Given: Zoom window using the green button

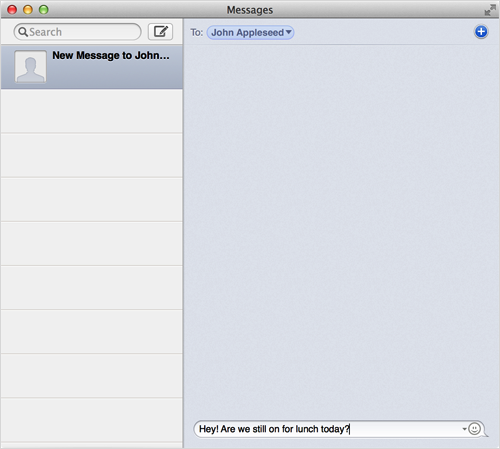Looking at the screenshot, I should tap(44, 10).
